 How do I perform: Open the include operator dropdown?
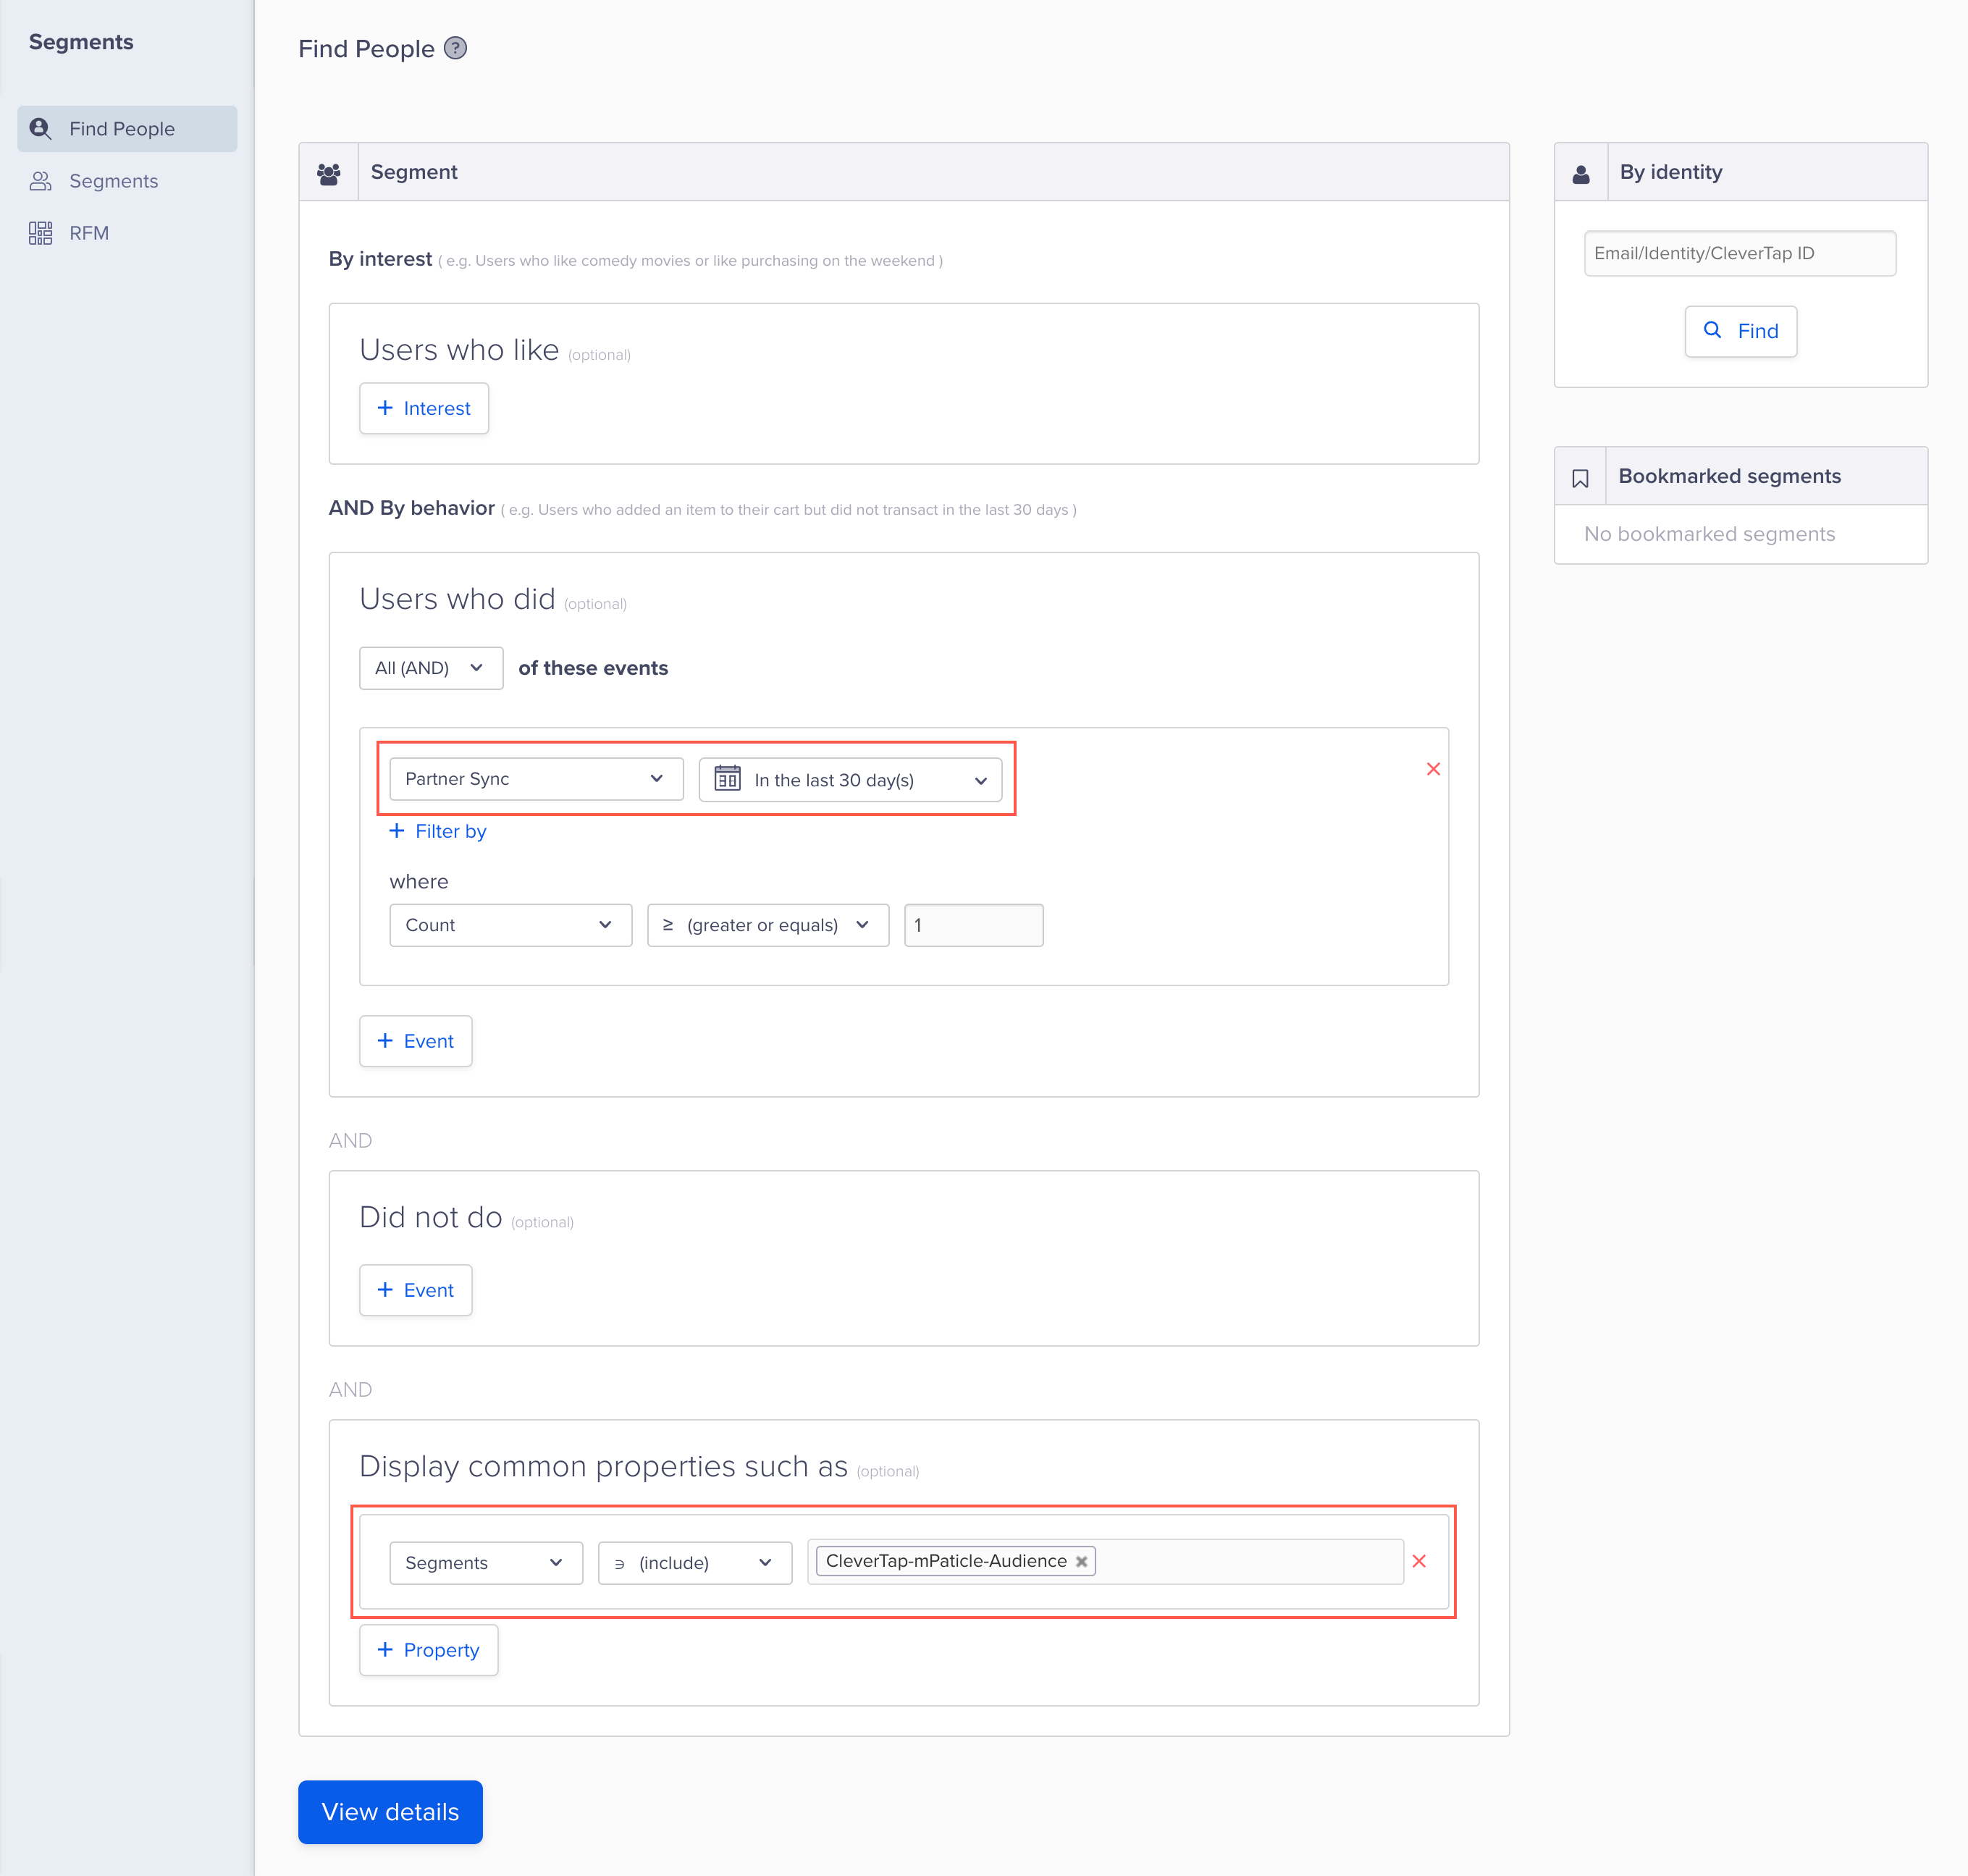pyautogui.click(x=694, y=1562)
